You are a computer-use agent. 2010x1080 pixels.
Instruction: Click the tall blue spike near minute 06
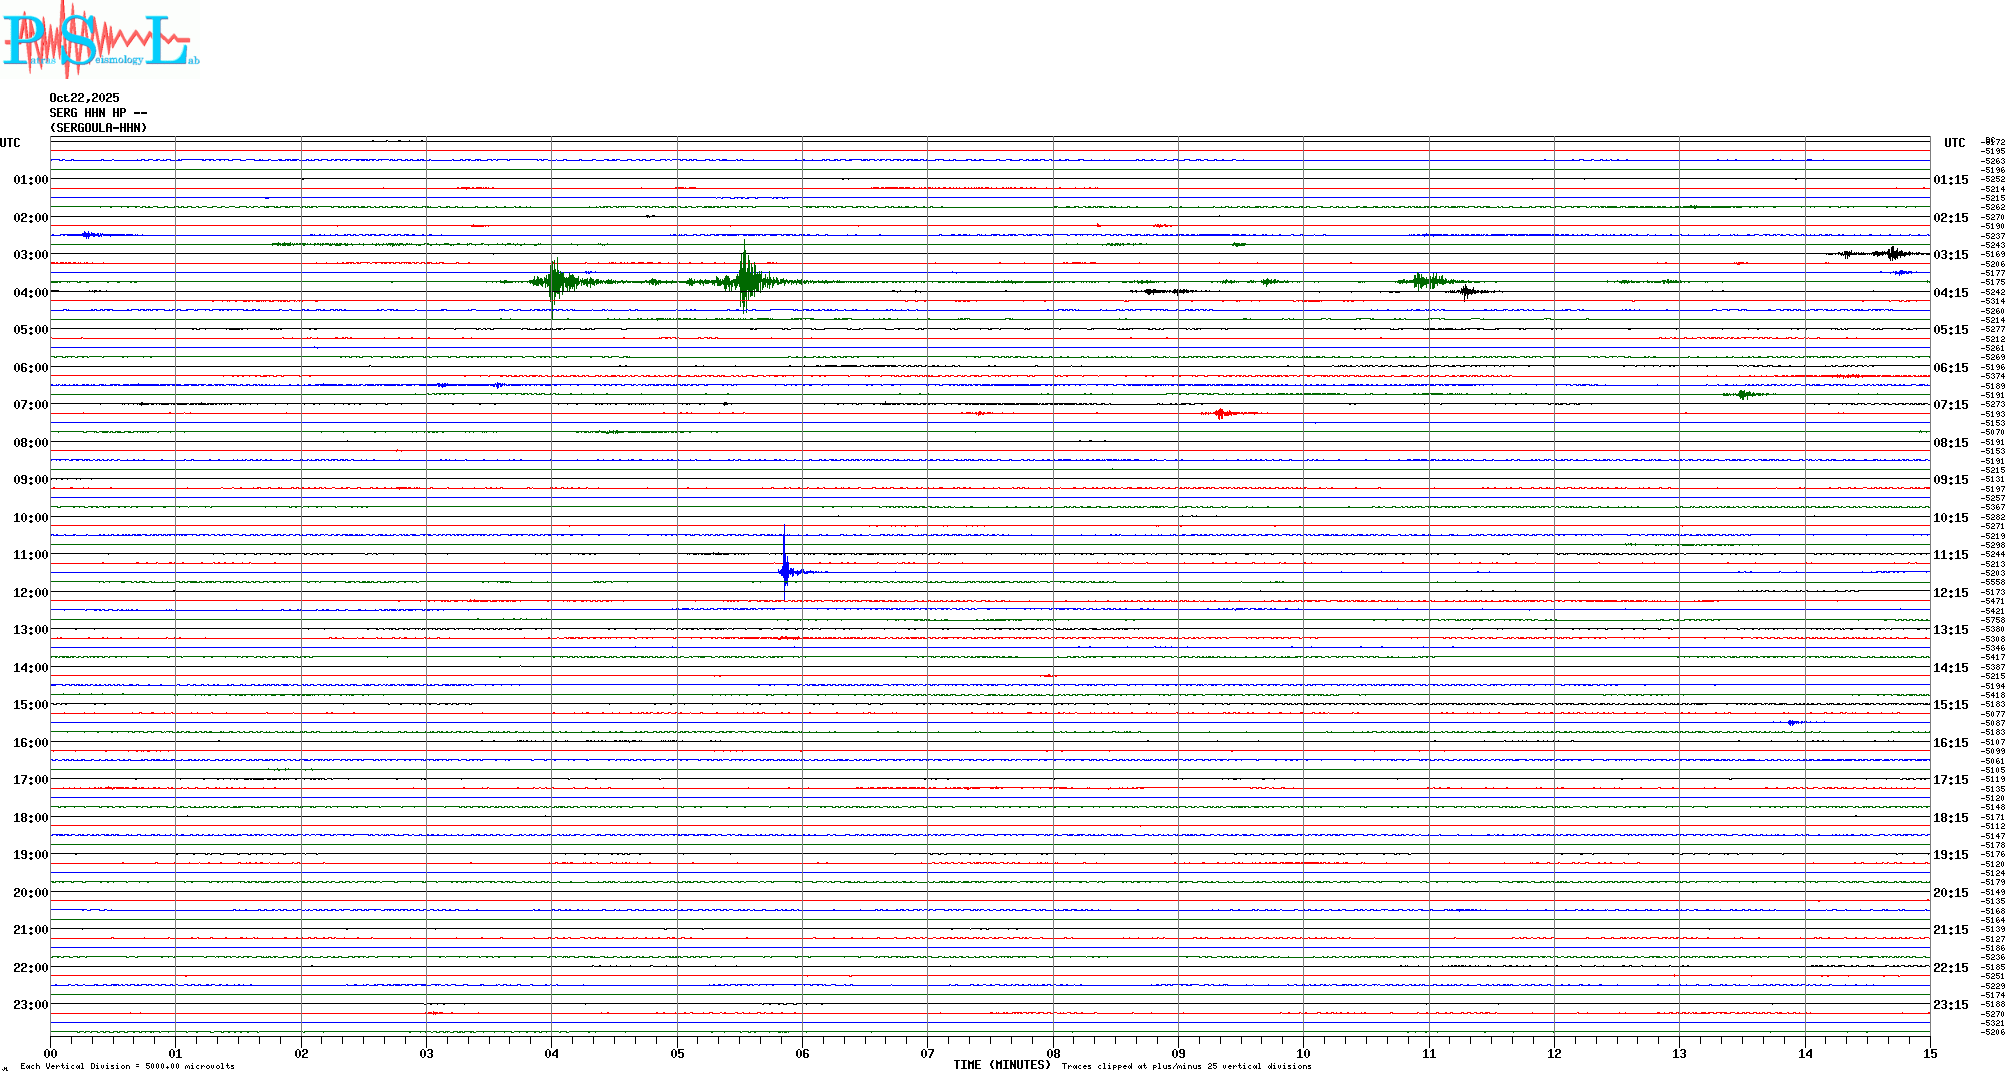[785, 571]
